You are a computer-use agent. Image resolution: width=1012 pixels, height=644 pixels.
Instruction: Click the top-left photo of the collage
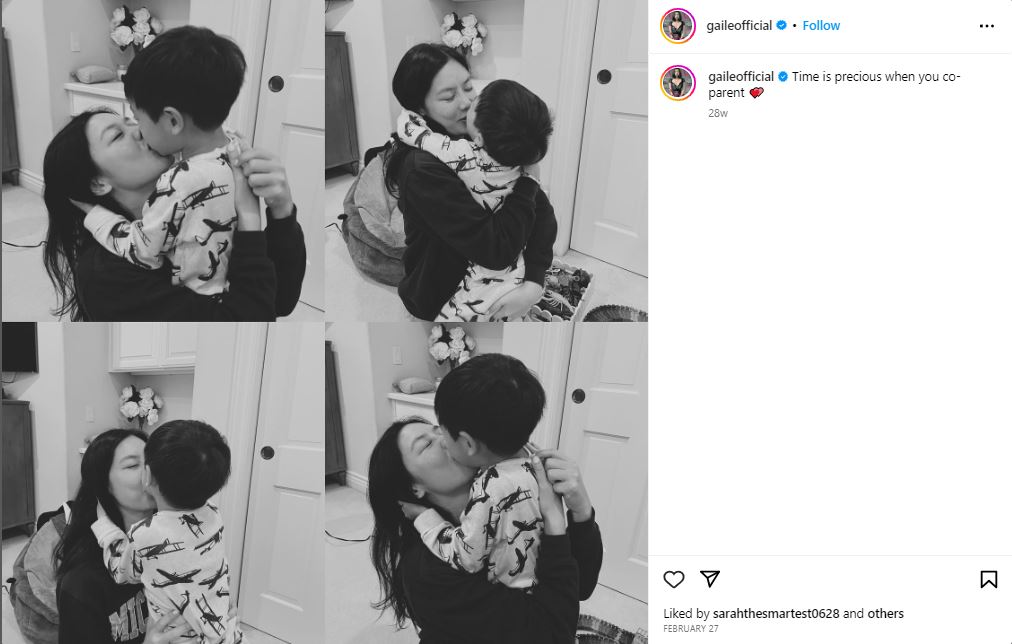point(163,161)
